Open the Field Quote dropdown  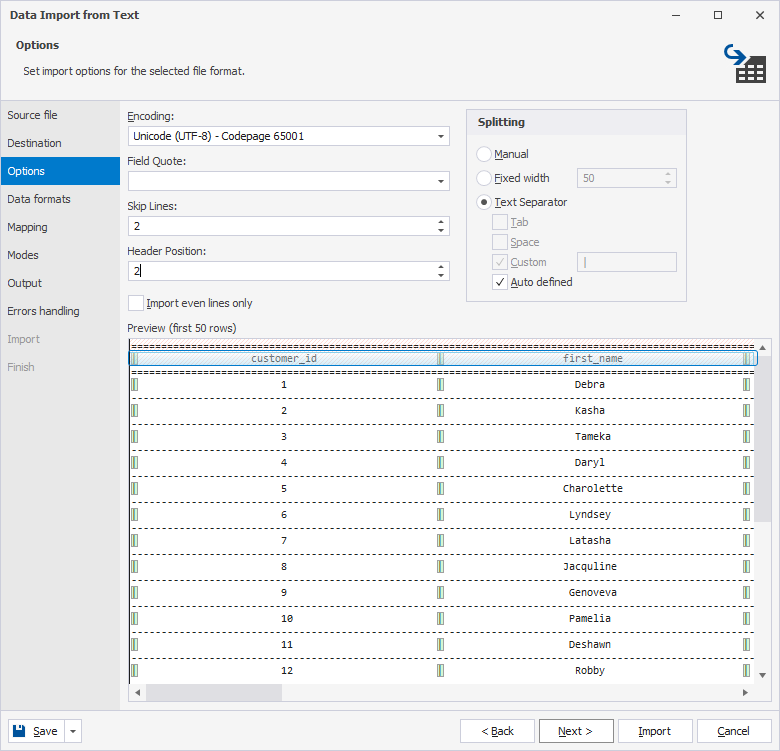[441, 181]
